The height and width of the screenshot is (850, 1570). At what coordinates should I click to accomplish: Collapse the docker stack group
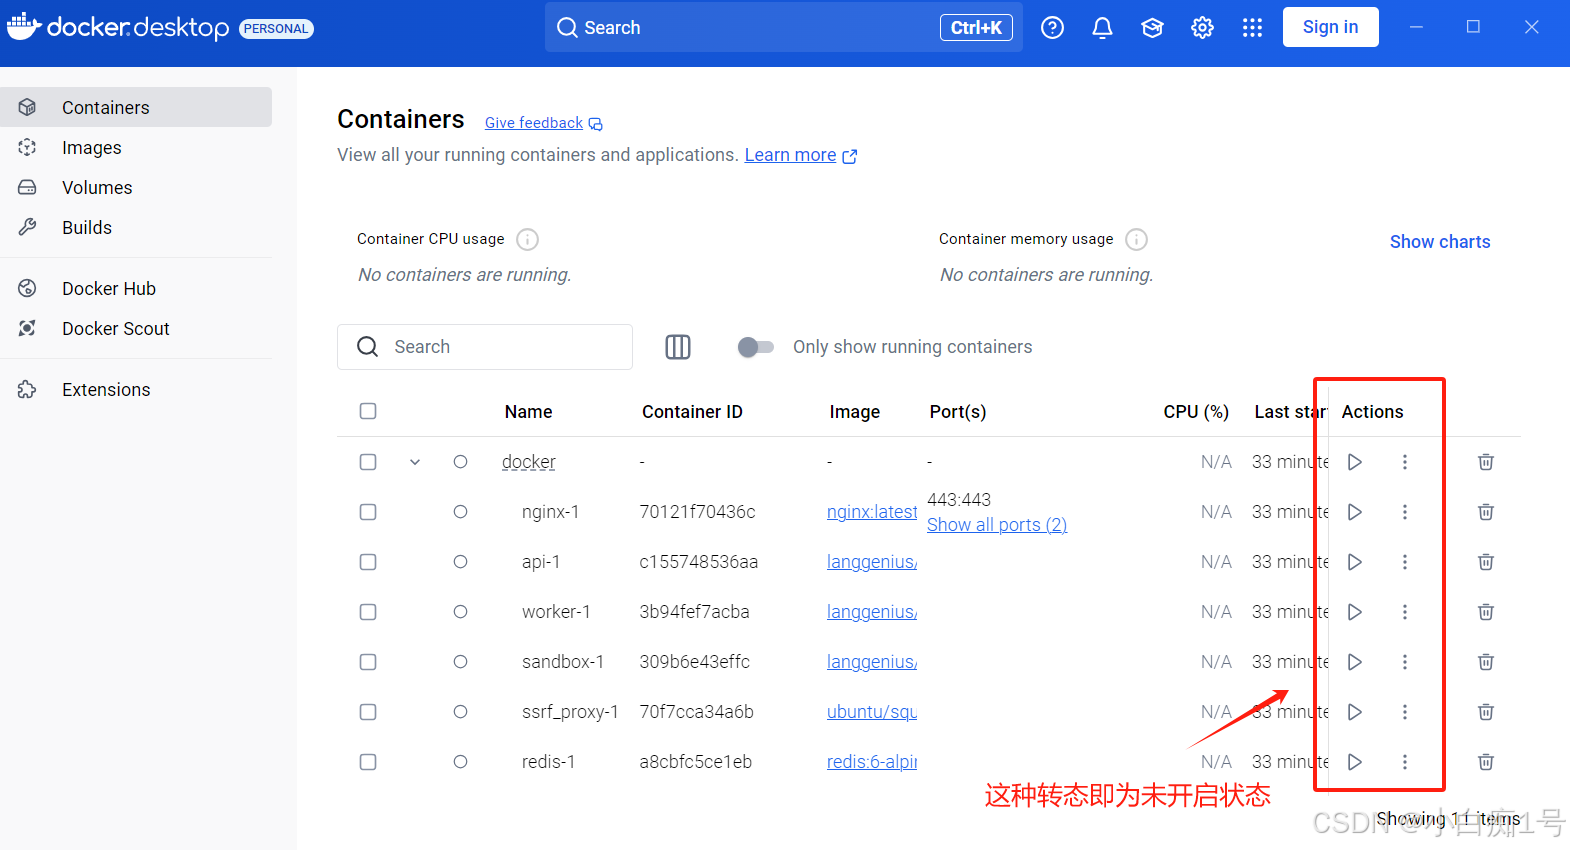click(x=415, y=462)
